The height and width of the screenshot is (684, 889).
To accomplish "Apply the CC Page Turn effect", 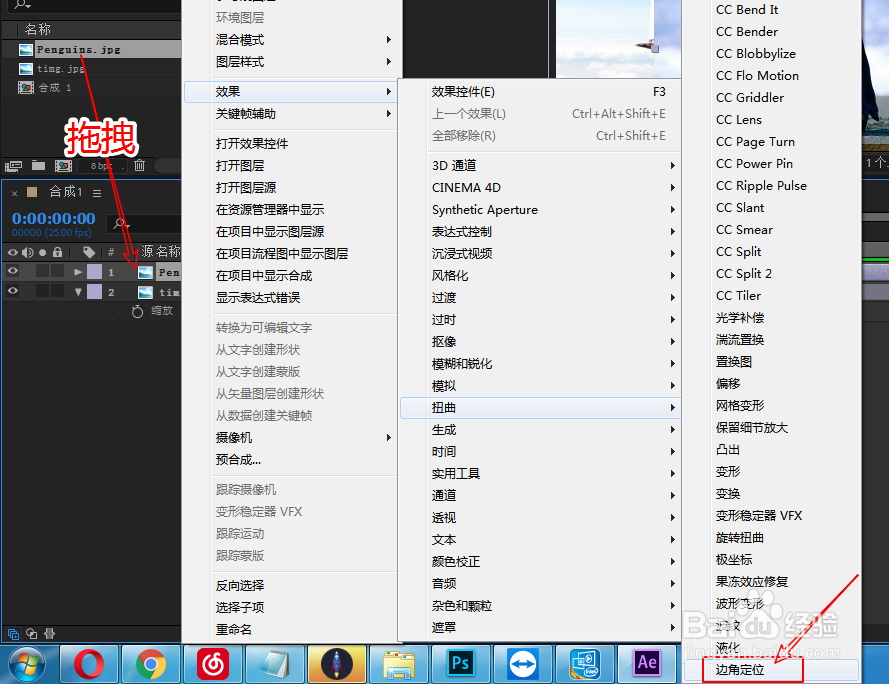I will [x=771, y=141].
